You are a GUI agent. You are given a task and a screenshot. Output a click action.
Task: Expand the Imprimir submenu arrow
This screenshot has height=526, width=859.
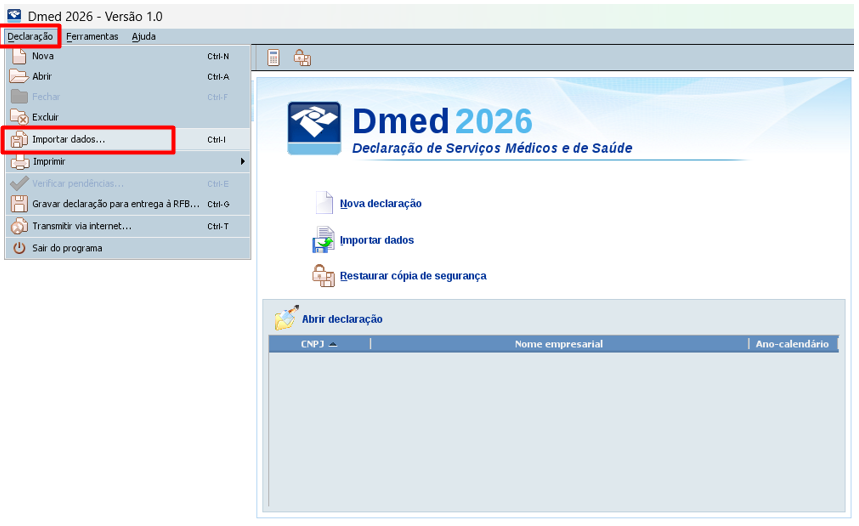point(242,161)
